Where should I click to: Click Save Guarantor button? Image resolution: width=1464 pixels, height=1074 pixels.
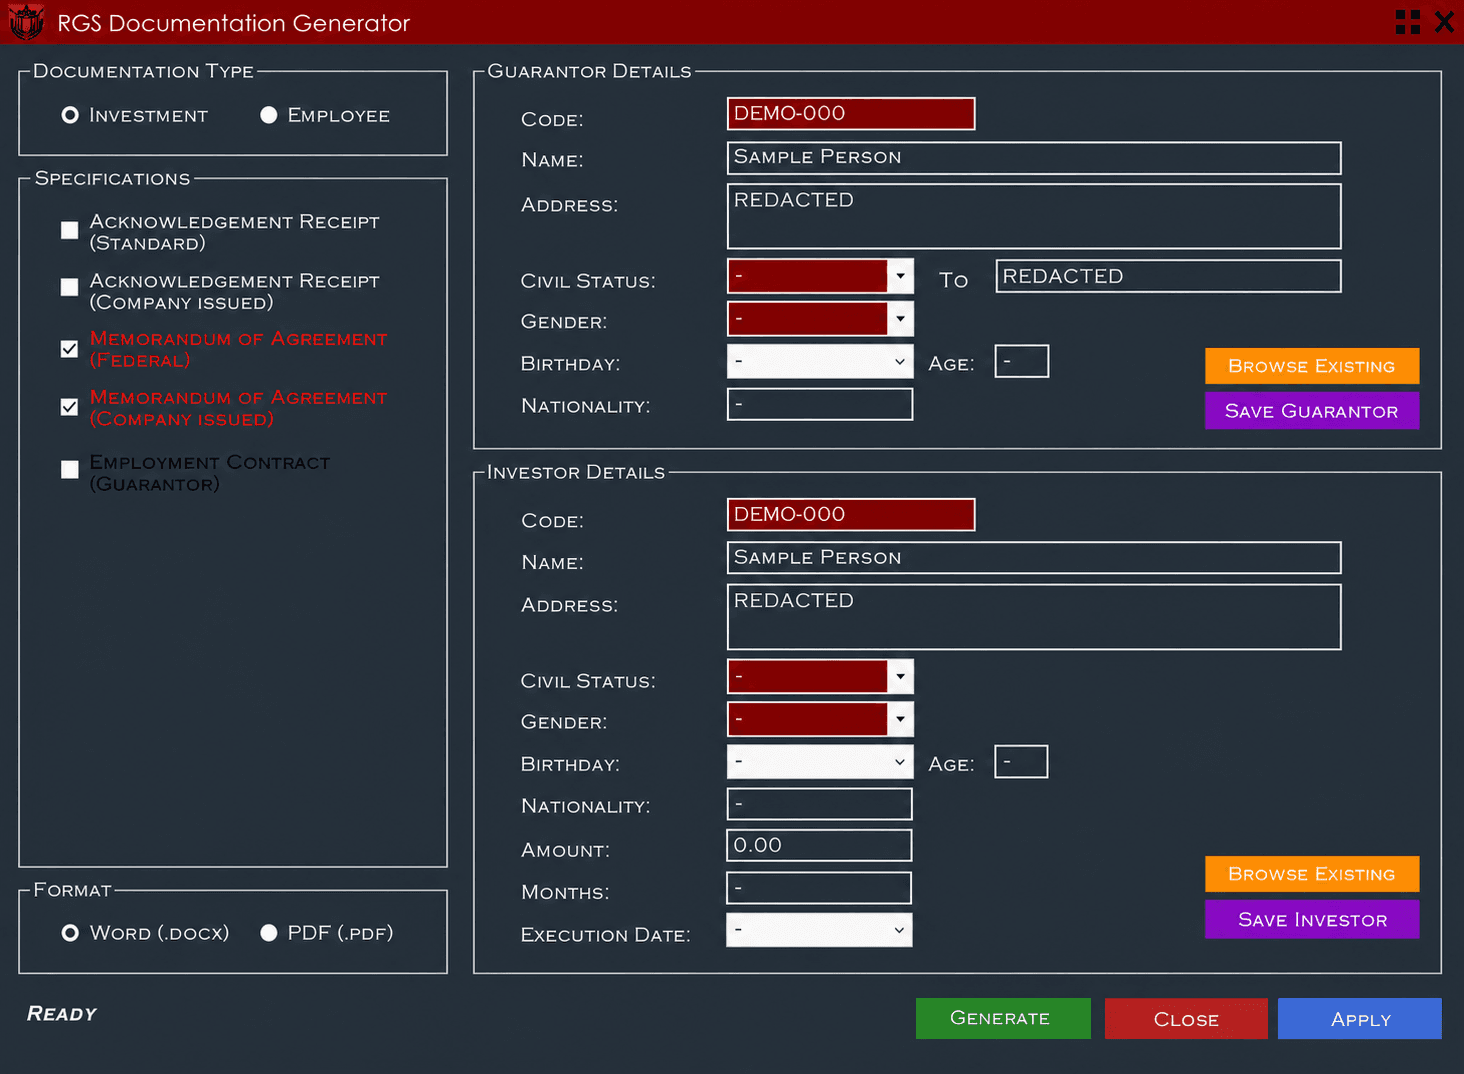1312,411
